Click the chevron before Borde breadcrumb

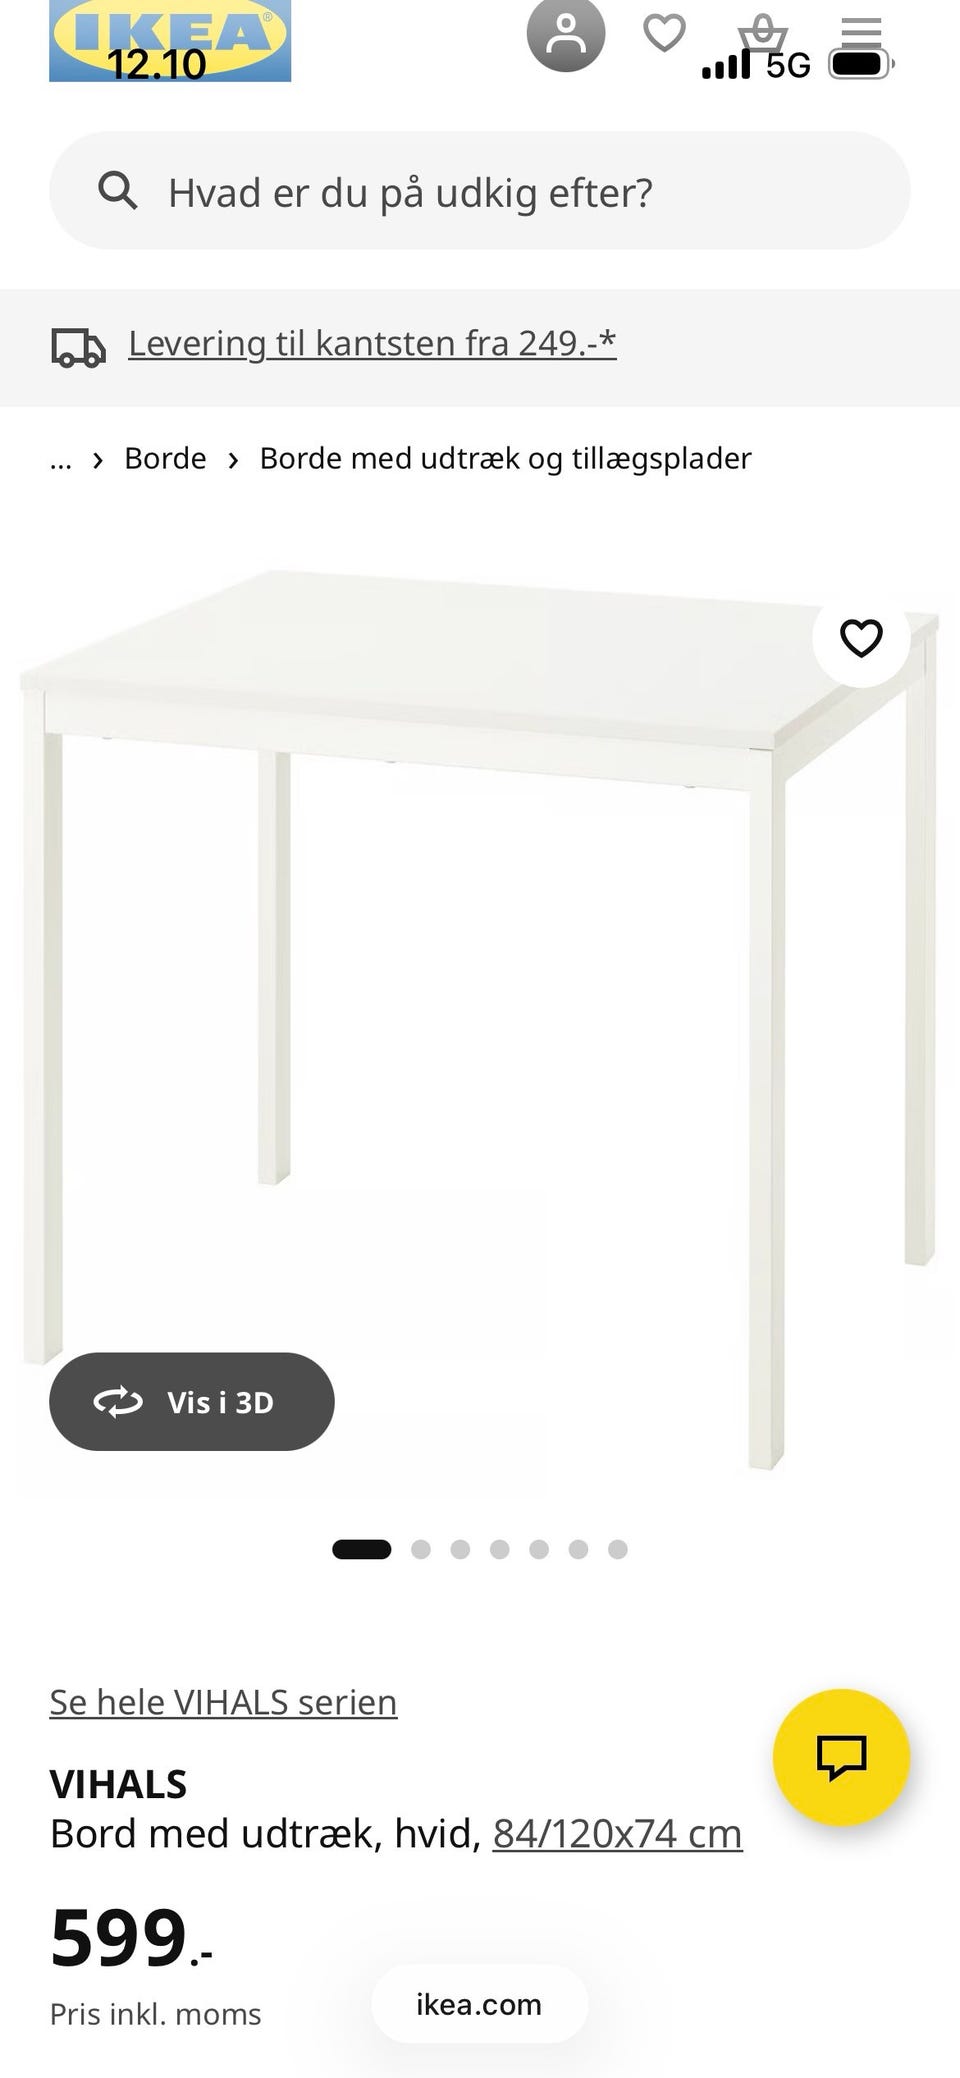tap(98, 460)
